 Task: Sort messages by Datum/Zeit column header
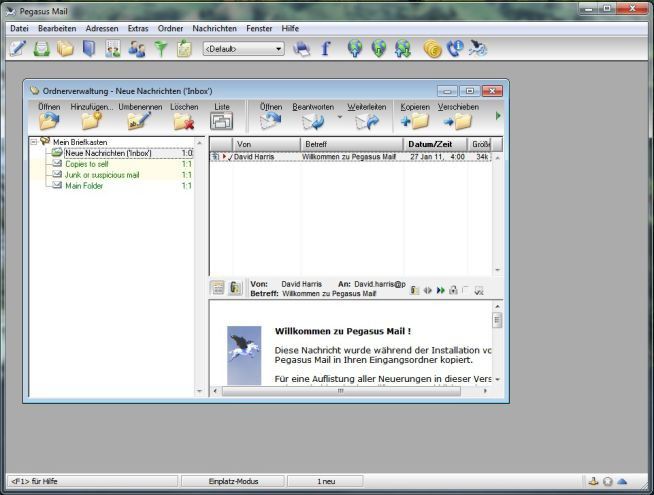(x=435, y=144)
